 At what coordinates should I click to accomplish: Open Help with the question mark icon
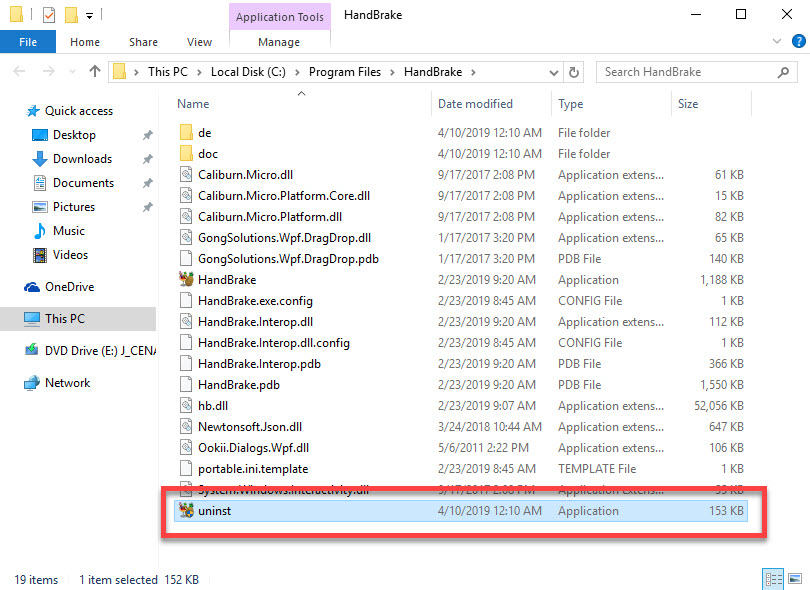[799, 41]
